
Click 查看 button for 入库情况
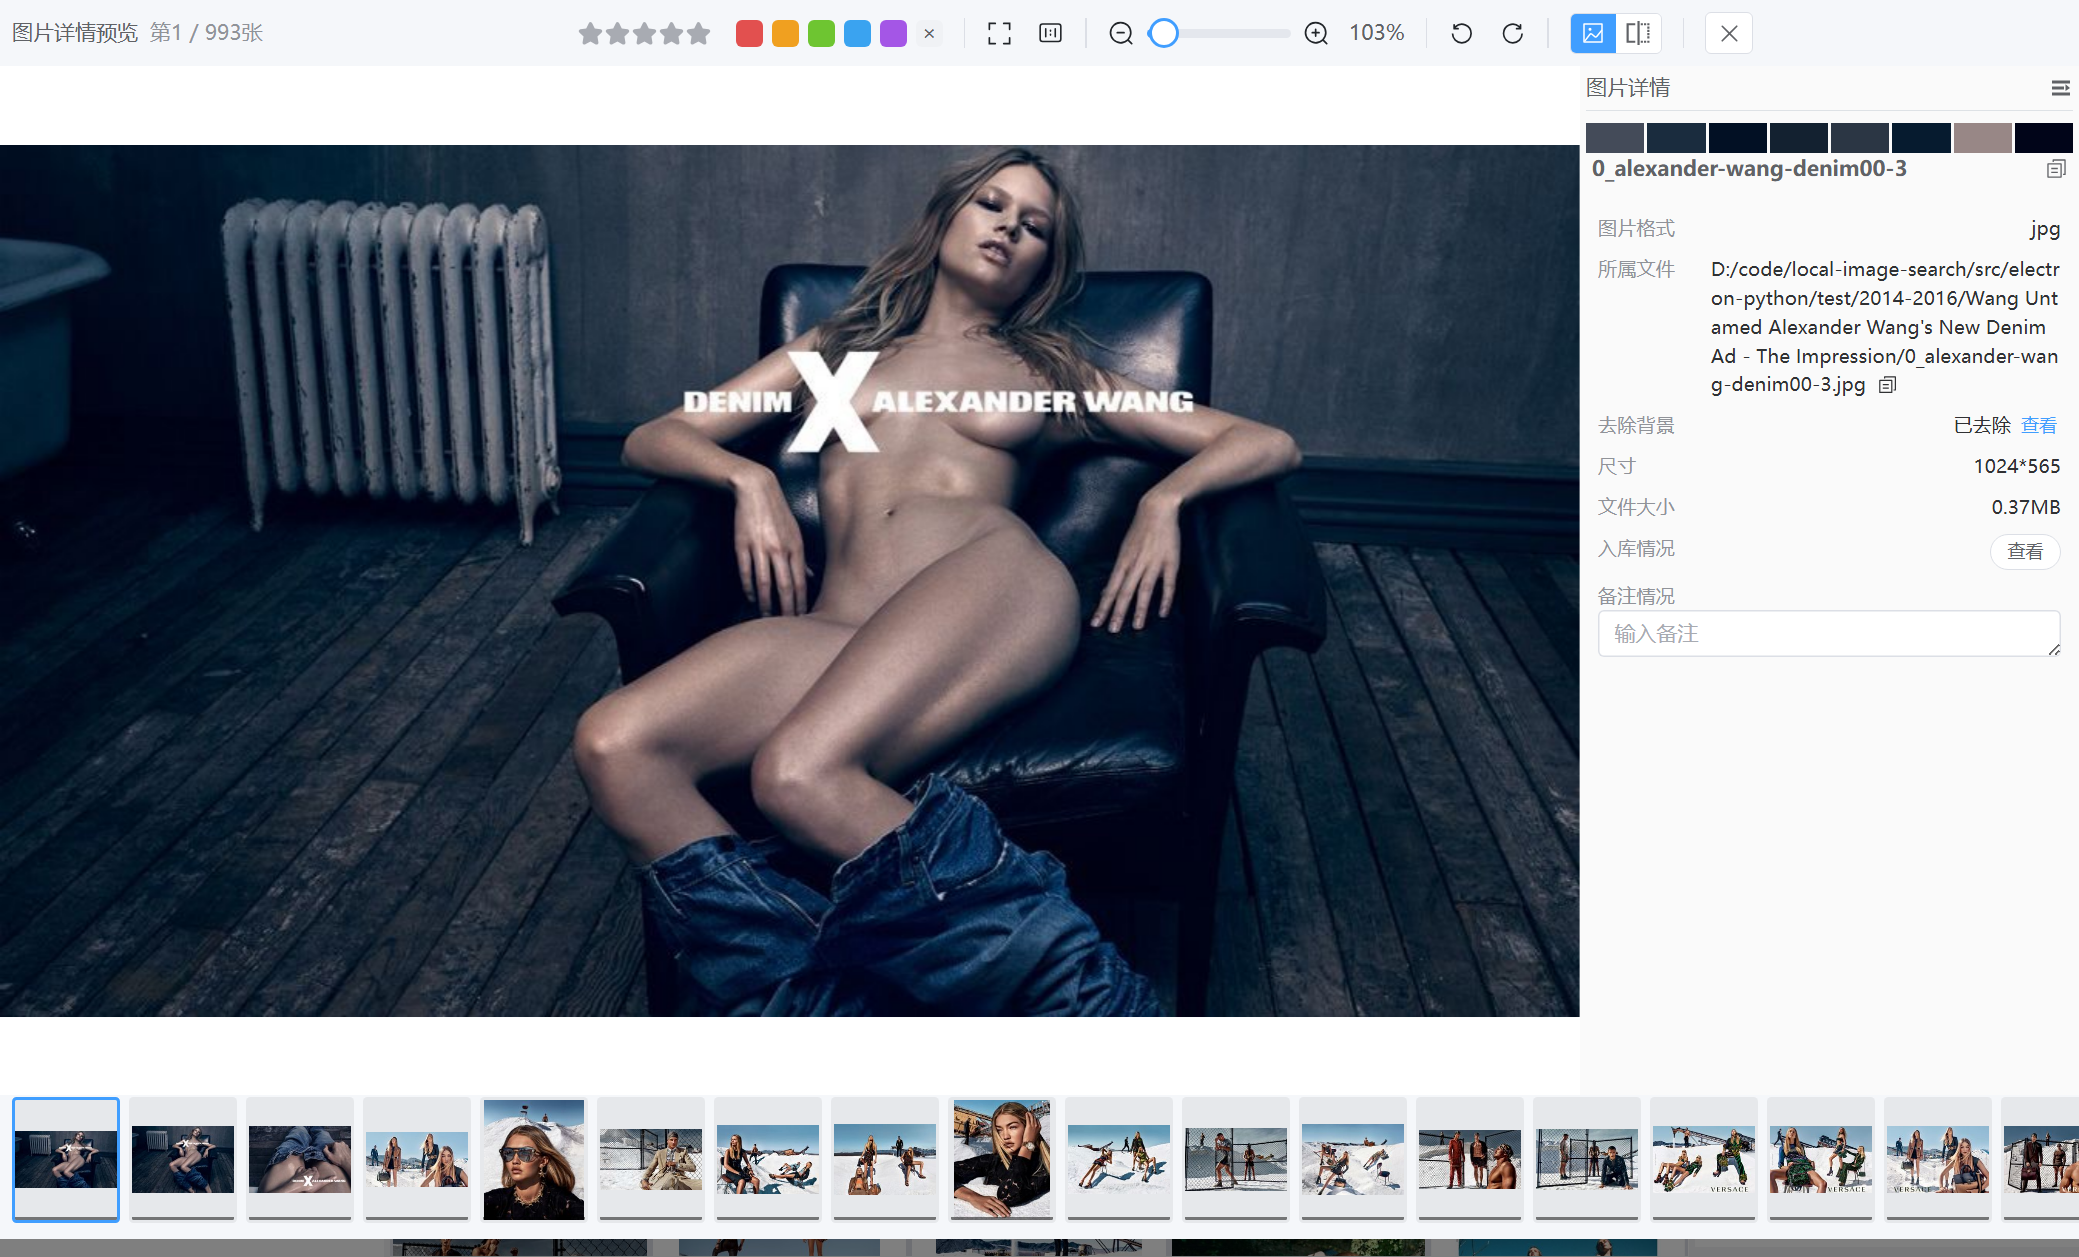tap(2025, 551)
